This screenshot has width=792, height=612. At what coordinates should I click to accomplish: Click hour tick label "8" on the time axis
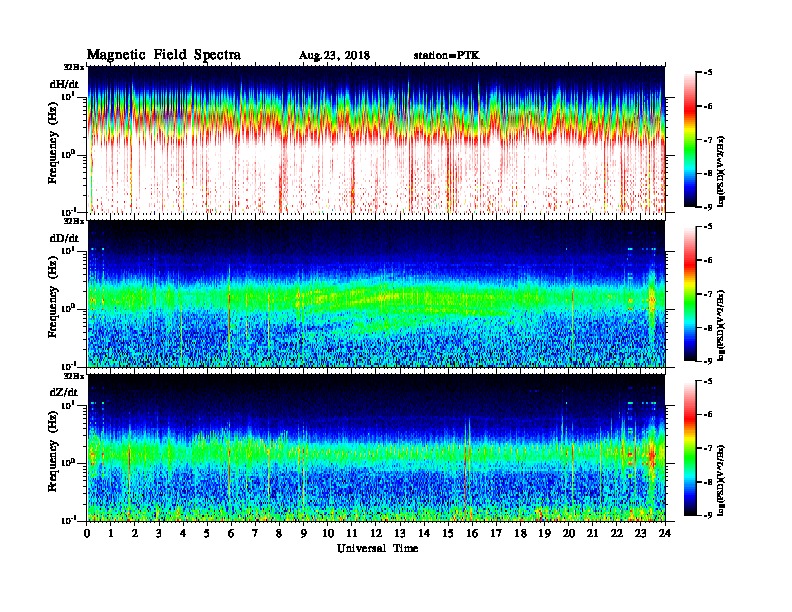[x=279, y=533]
